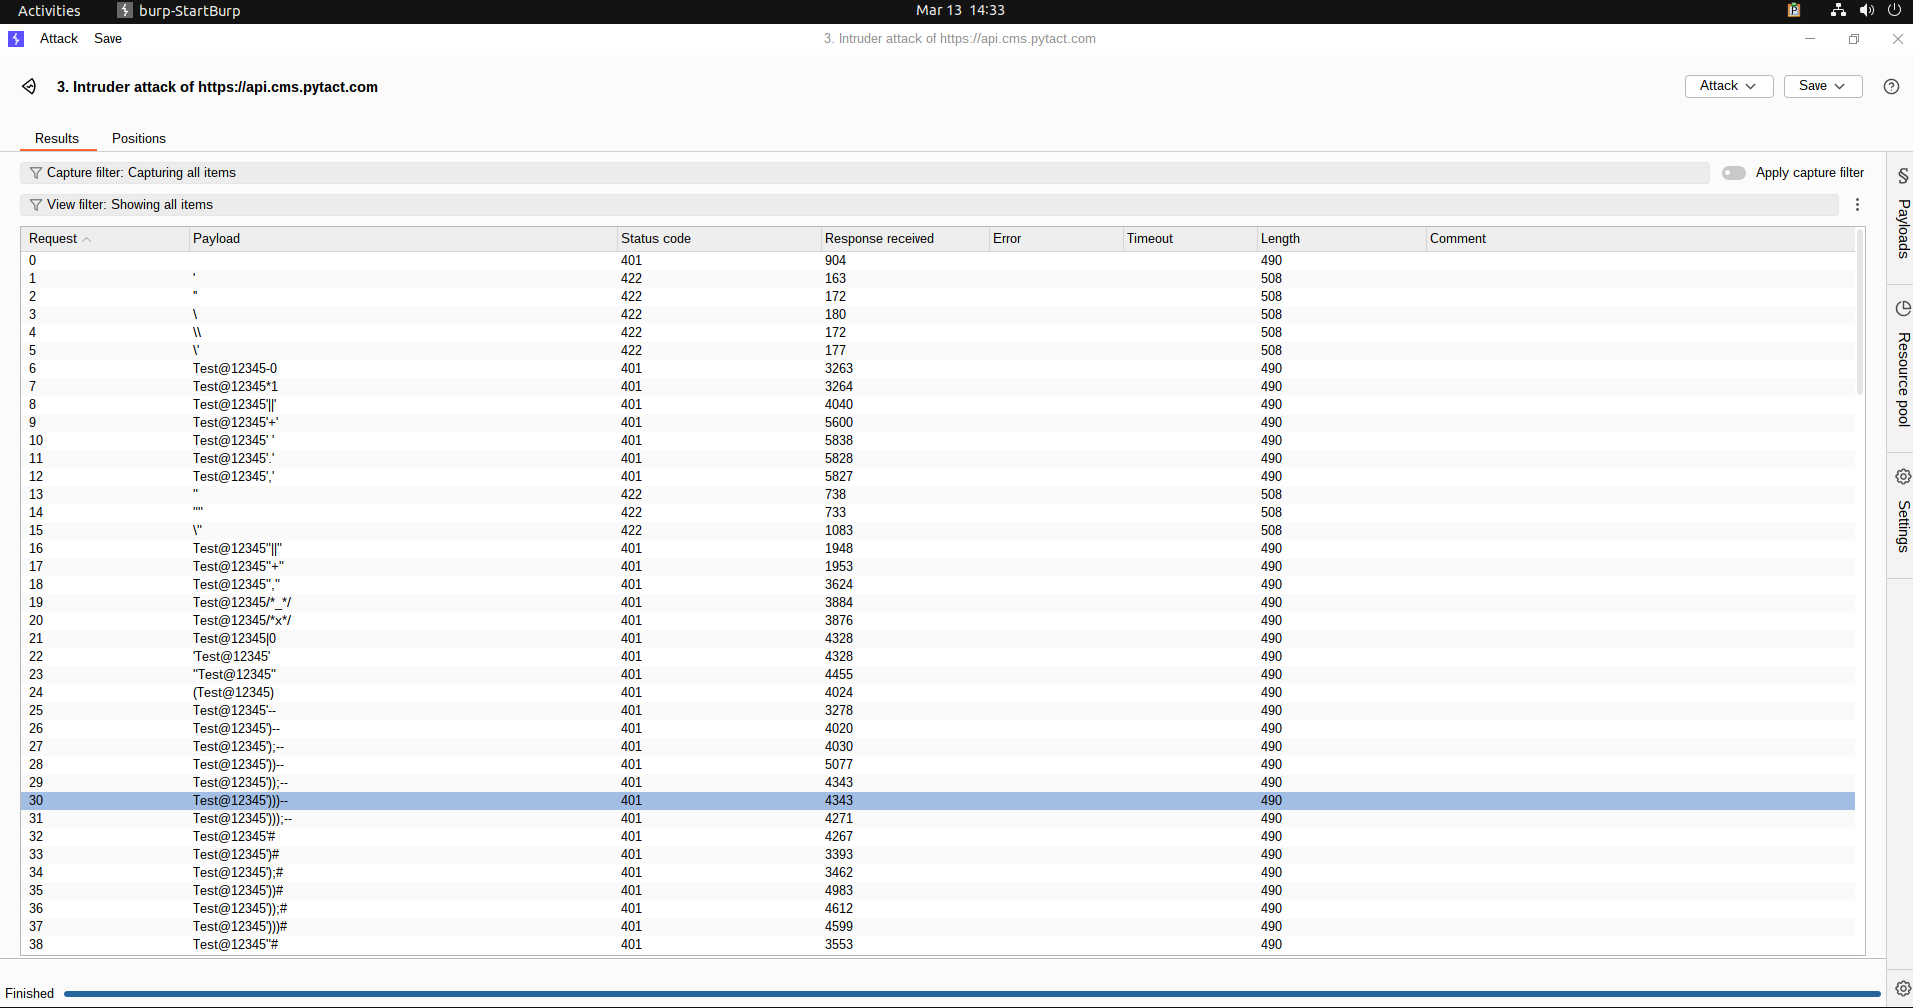Click the back arrow icon beside attack title
The image size is (1913, 1008).
[x=29, y=87]
